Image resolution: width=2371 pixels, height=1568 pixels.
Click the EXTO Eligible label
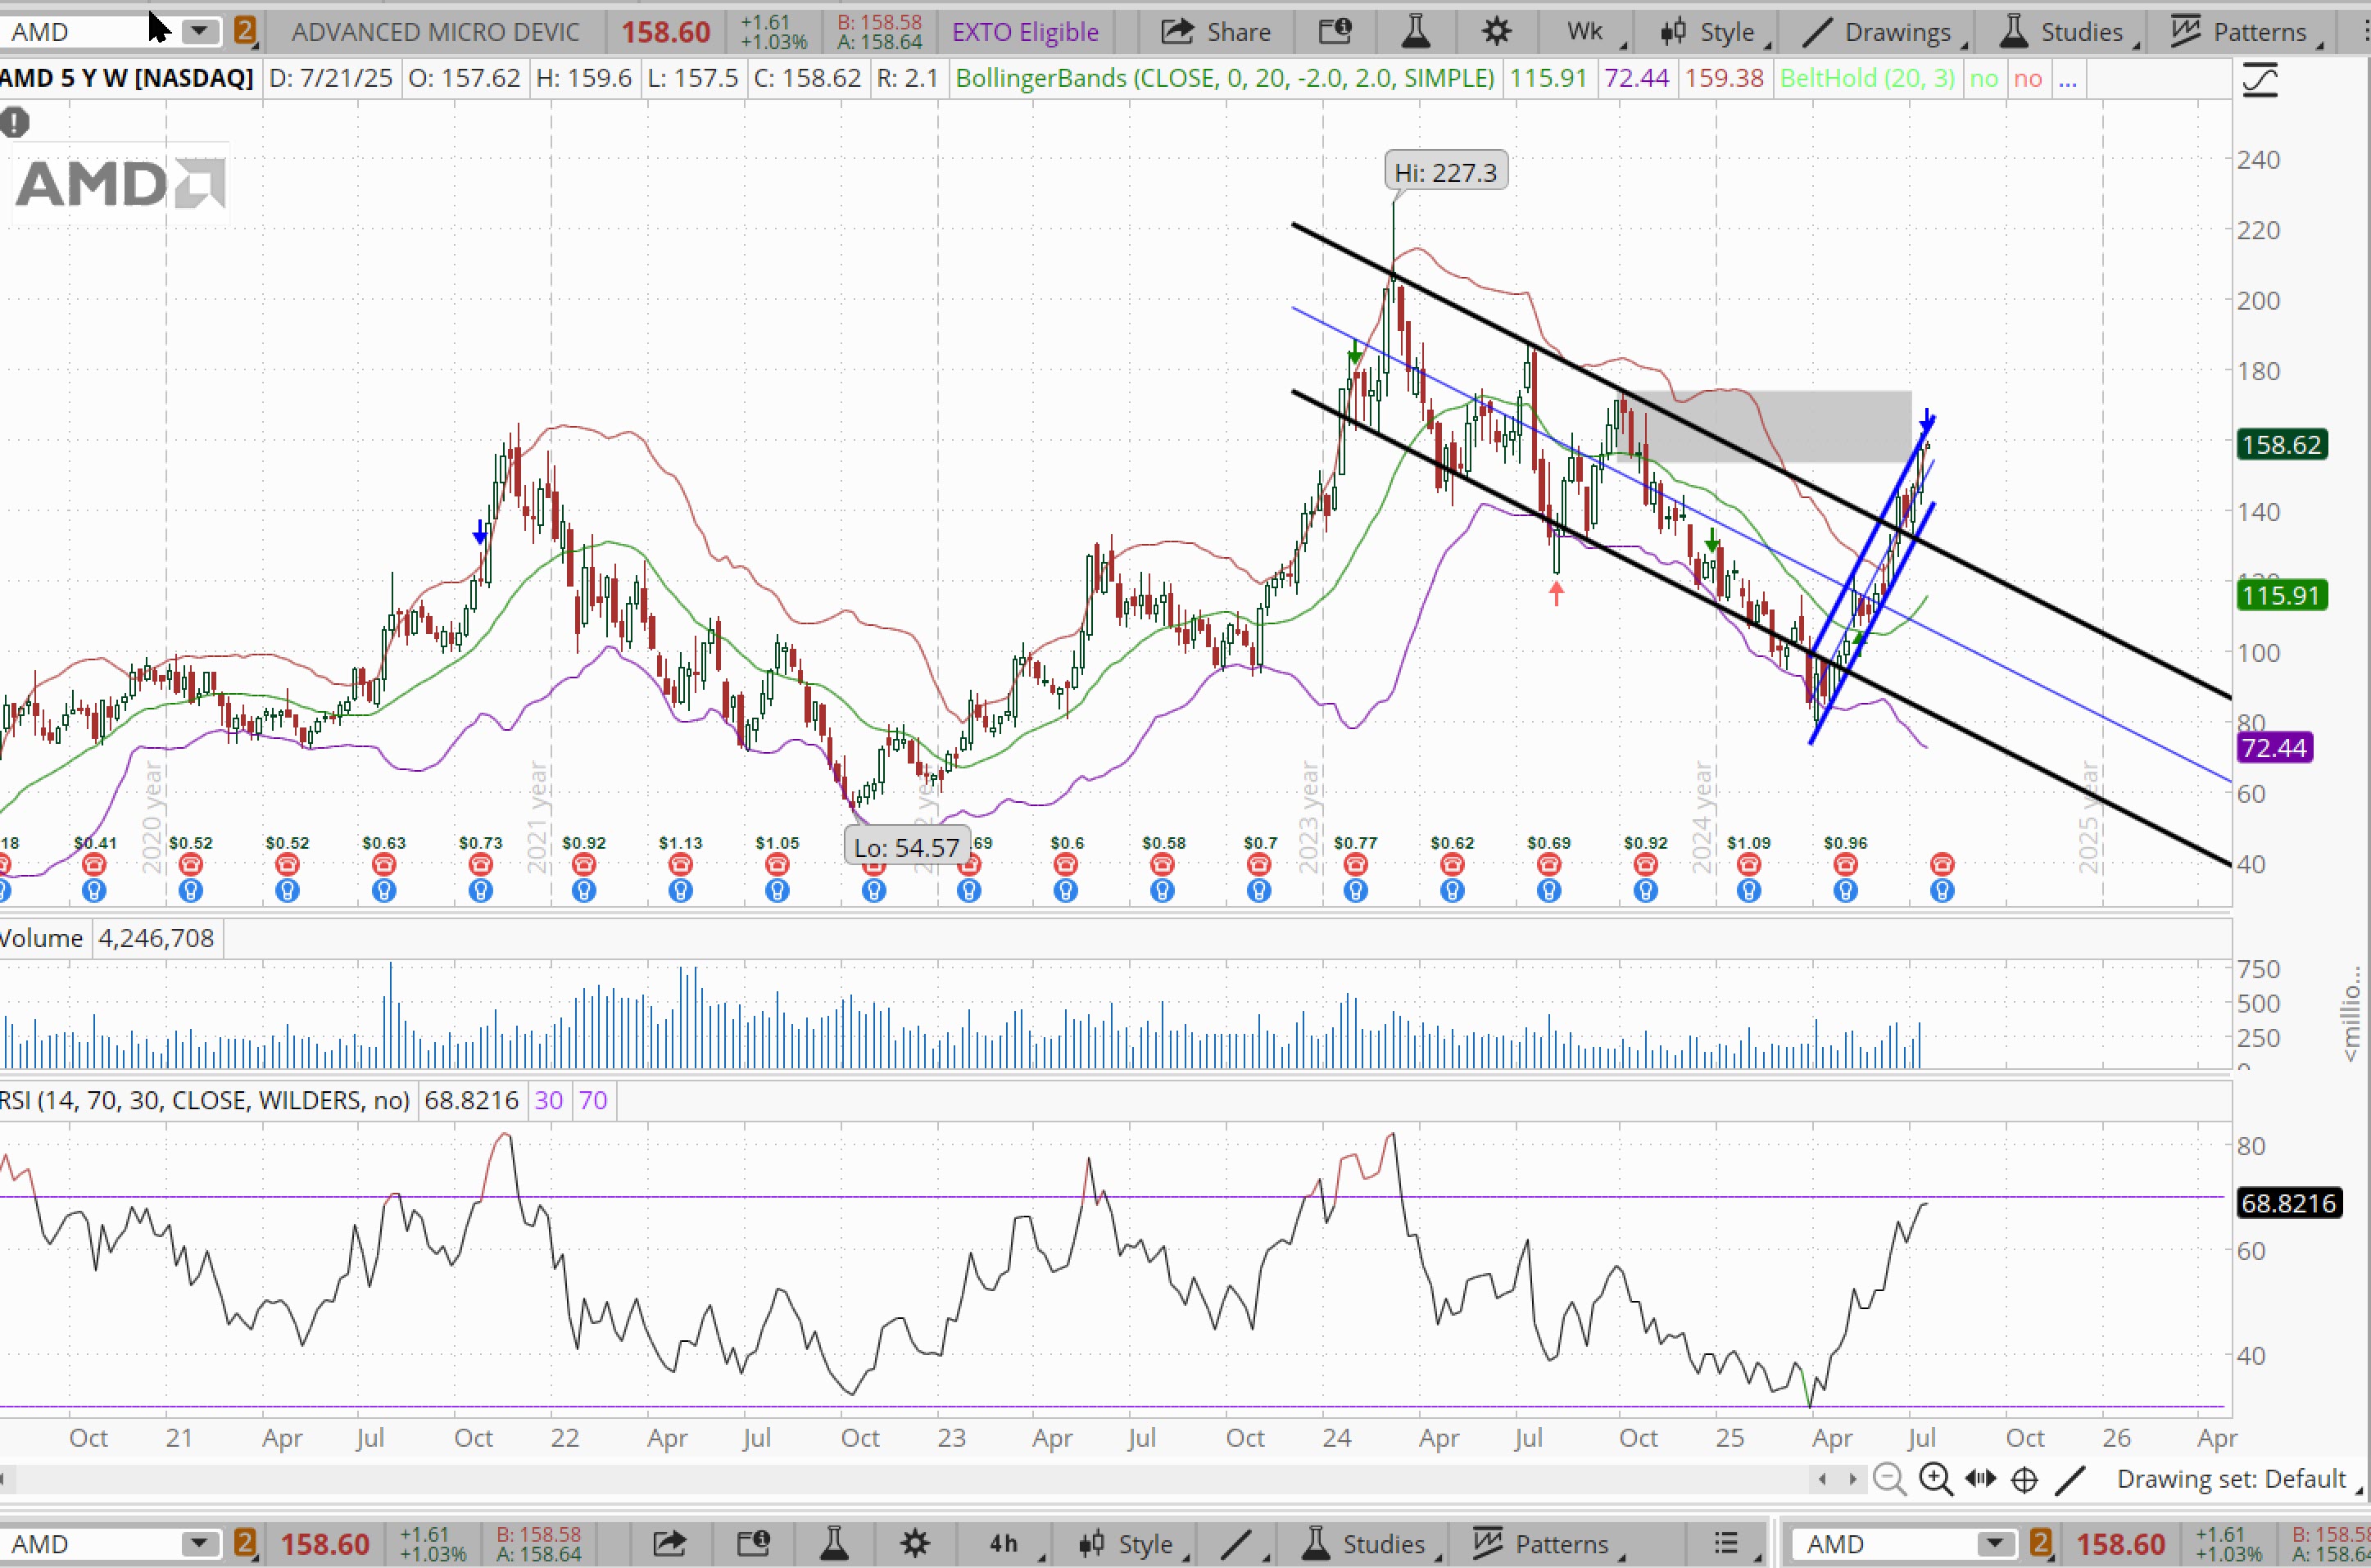click(x=1025, y=32)
